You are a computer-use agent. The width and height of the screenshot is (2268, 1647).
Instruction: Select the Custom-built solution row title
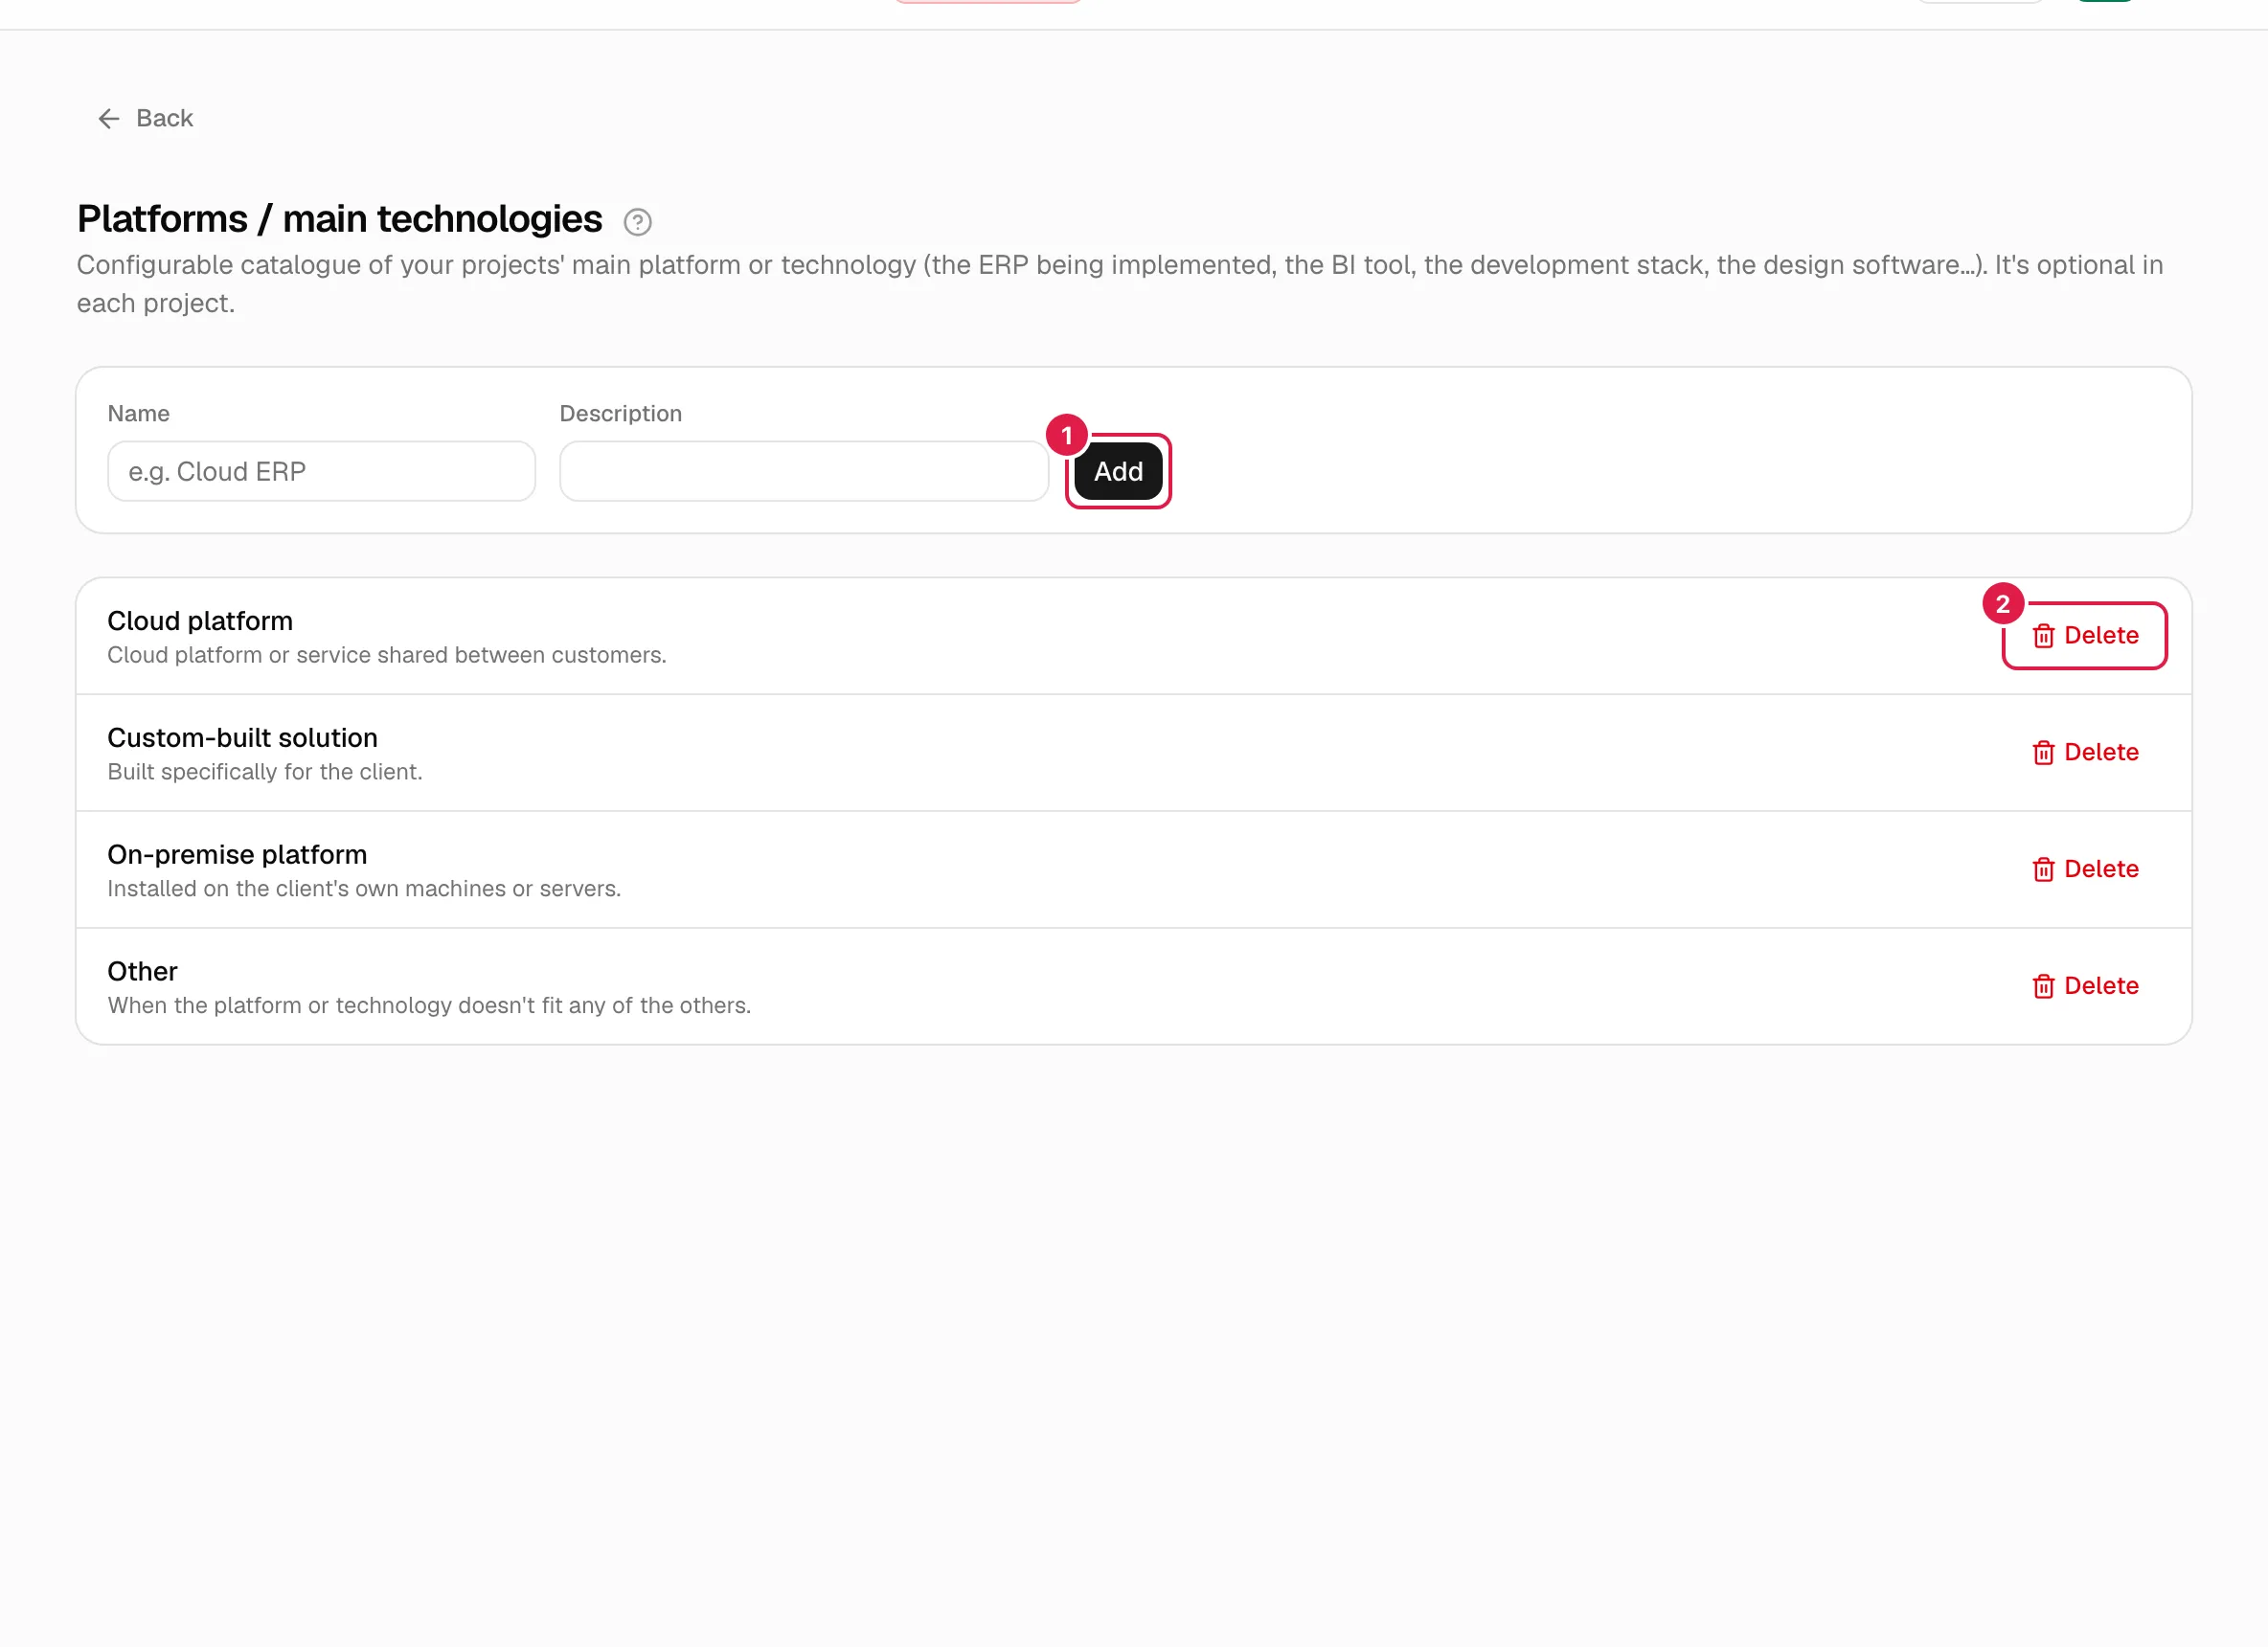point(242,739)
